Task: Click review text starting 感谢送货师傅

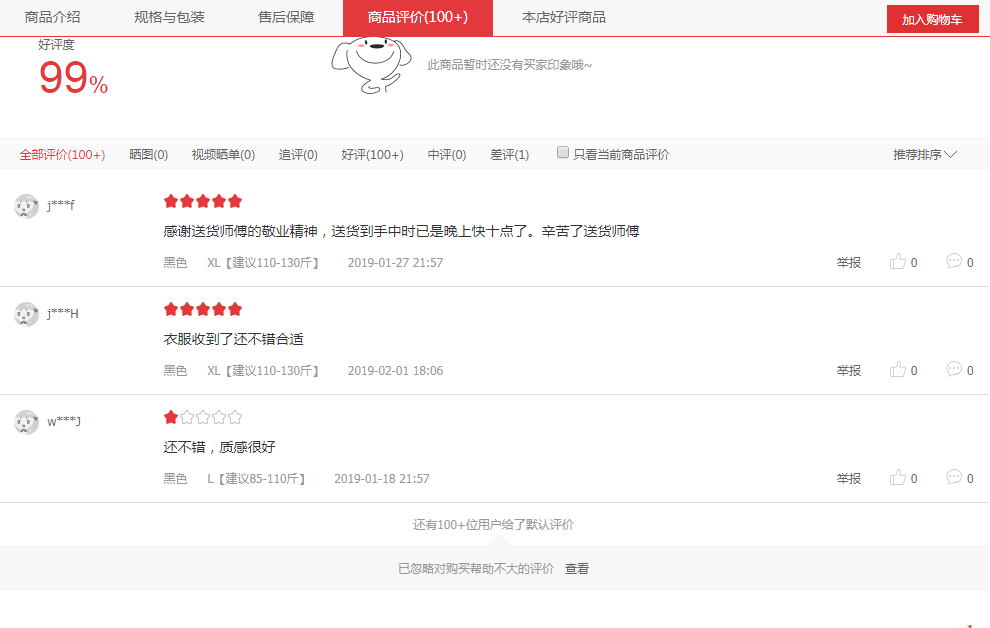Action: [402, 231]
